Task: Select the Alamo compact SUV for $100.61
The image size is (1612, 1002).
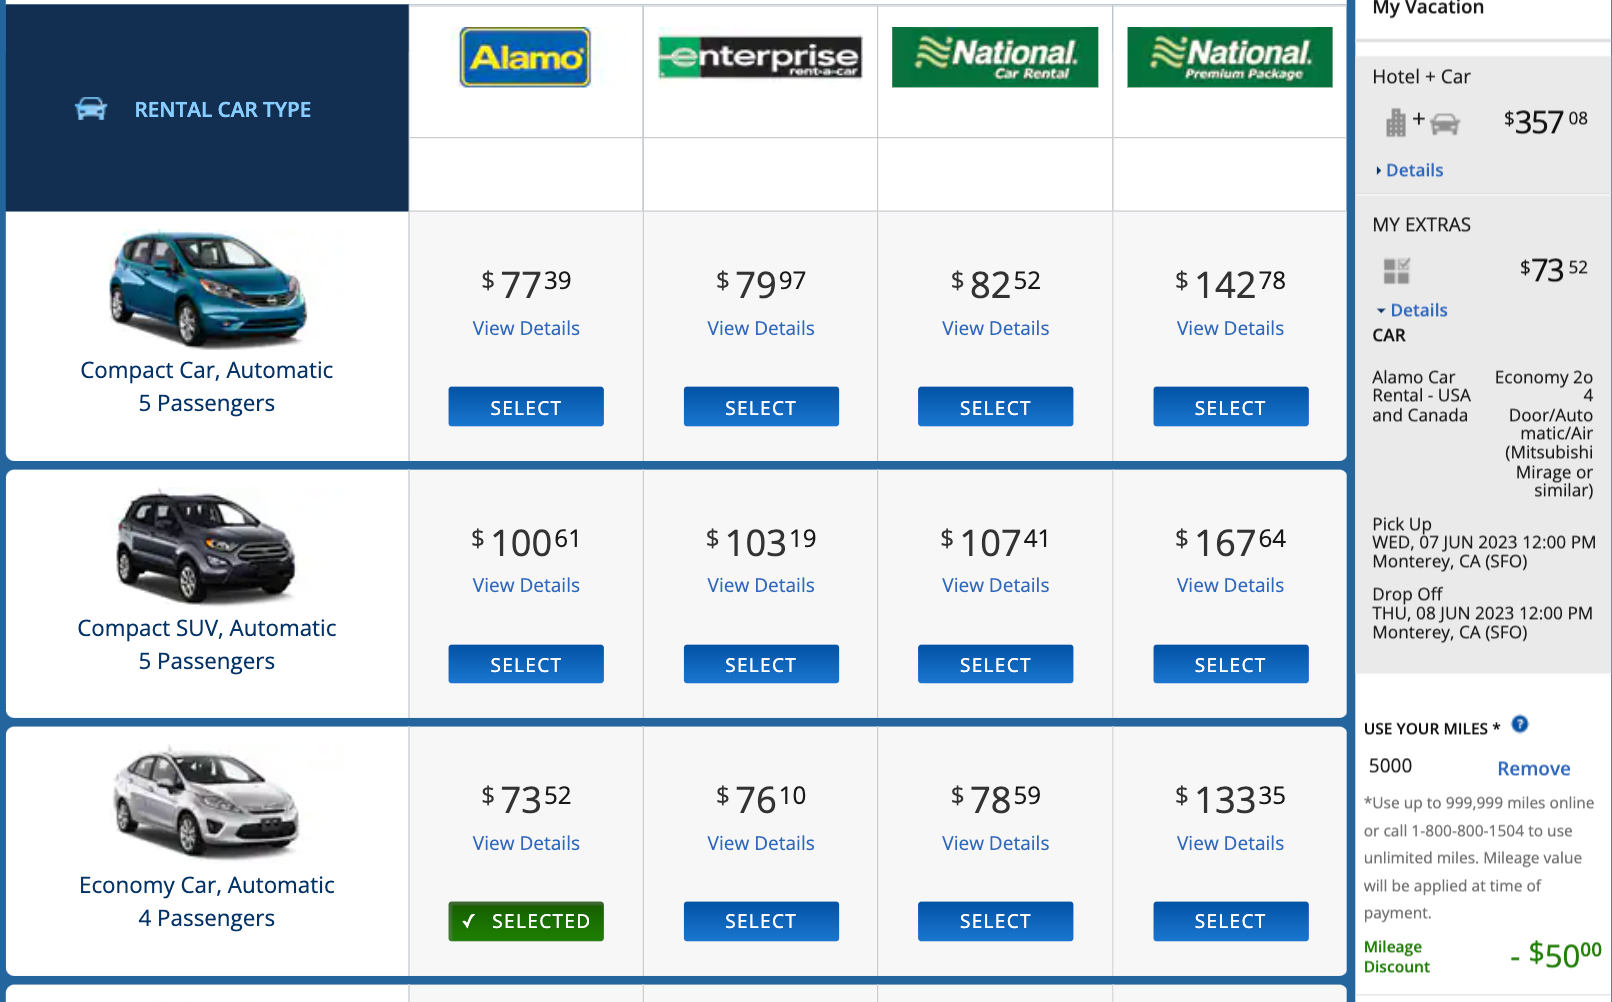Action: tap(526, 663)
